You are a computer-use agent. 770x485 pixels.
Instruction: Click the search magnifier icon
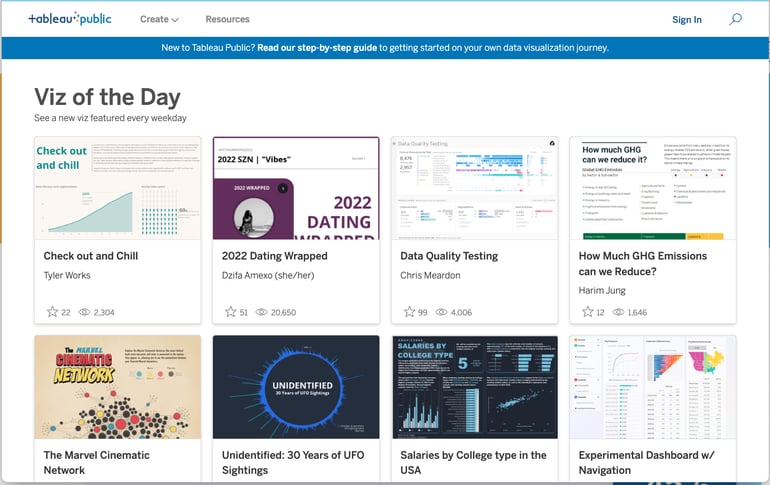[x=735, y=19]
